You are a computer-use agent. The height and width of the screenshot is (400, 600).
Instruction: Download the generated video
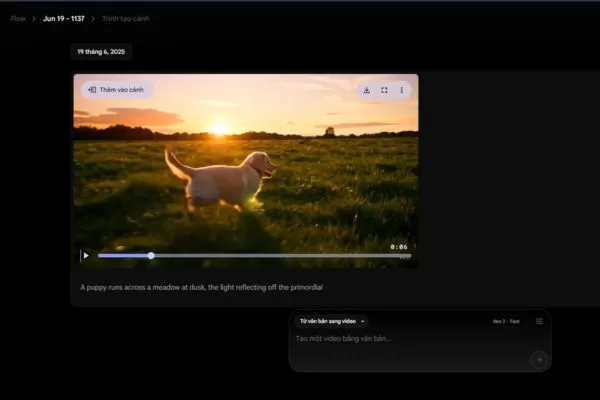[367, 90]
